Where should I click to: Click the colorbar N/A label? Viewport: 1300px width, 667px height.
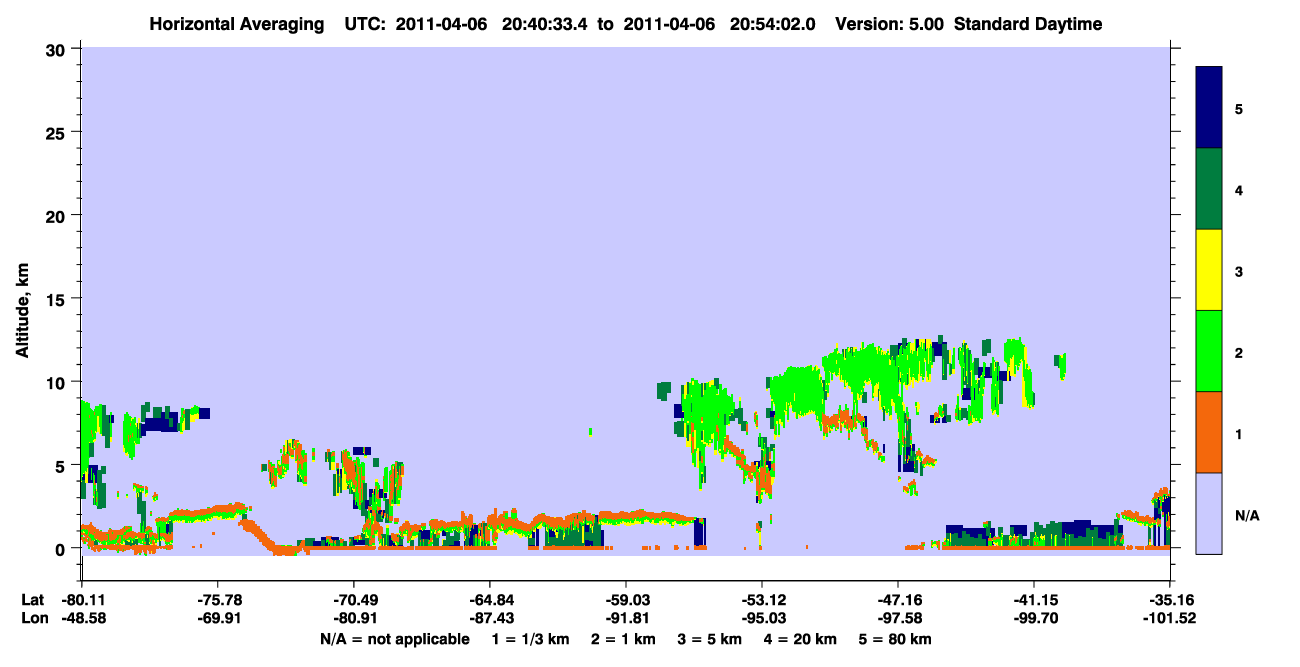pos(1247,515)
